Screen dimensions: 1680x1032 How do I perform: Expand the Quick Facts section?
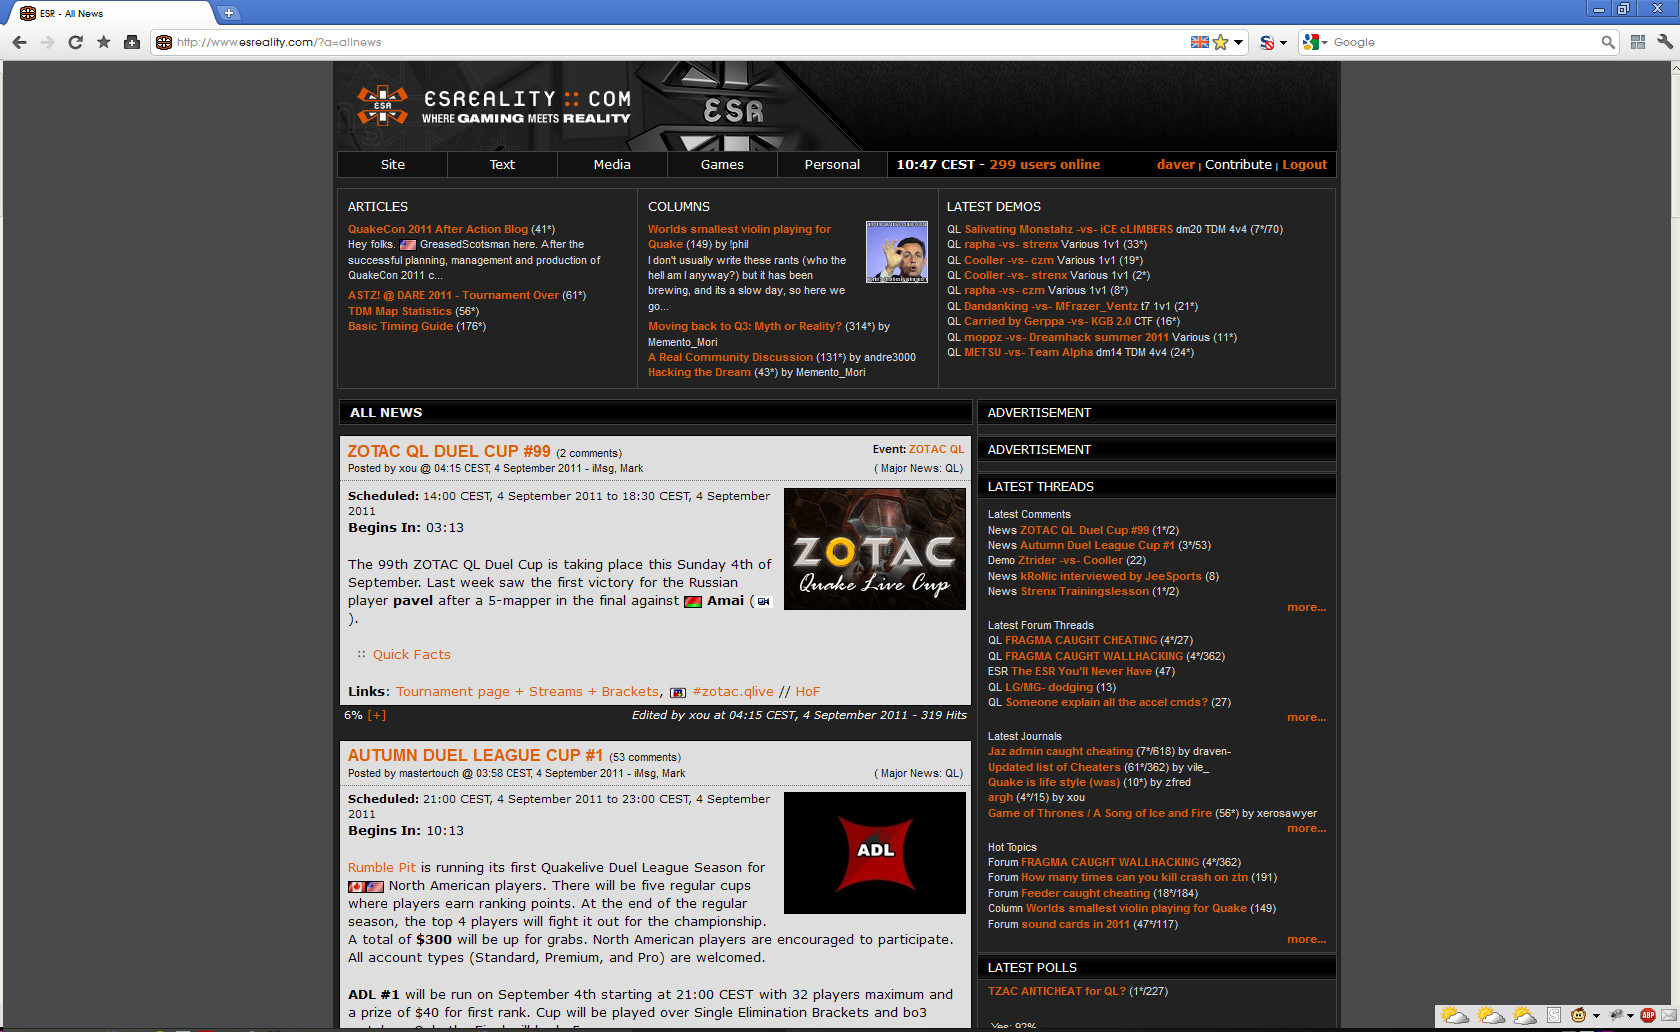(x=411, y=654)
